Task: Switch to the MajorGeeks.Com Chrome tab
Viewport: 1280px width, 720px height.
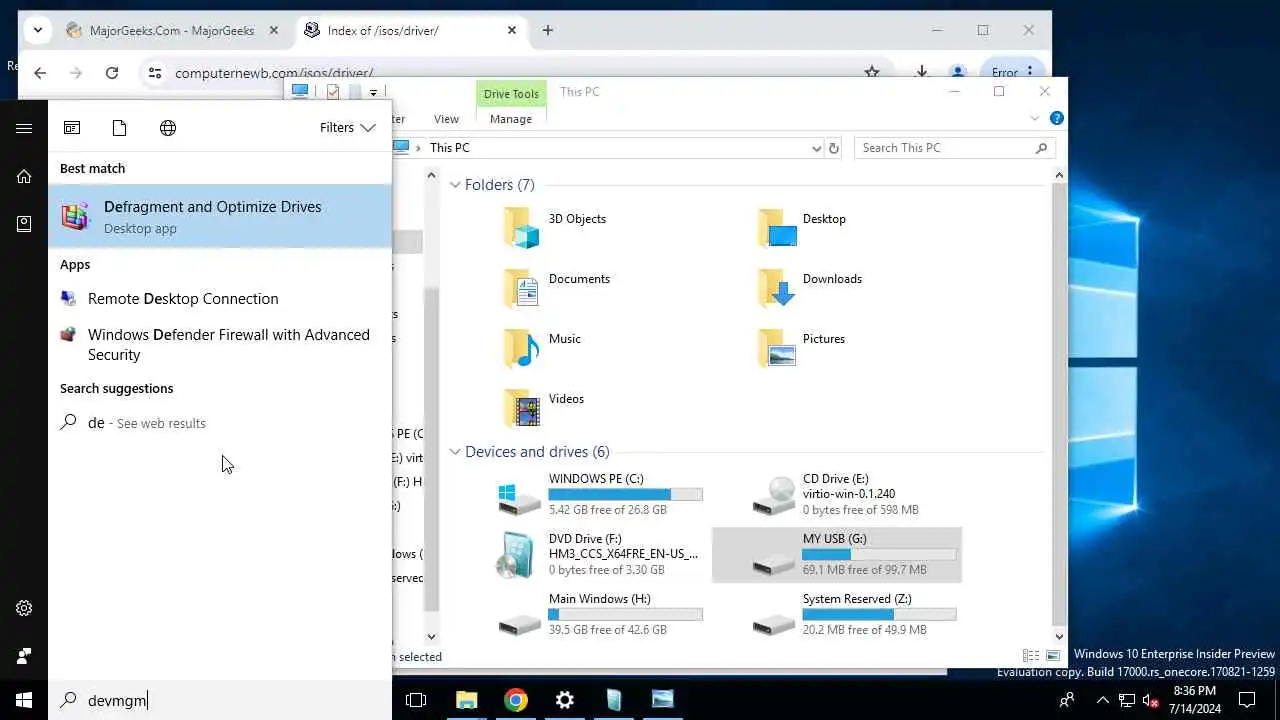Action: click(173, 30)
